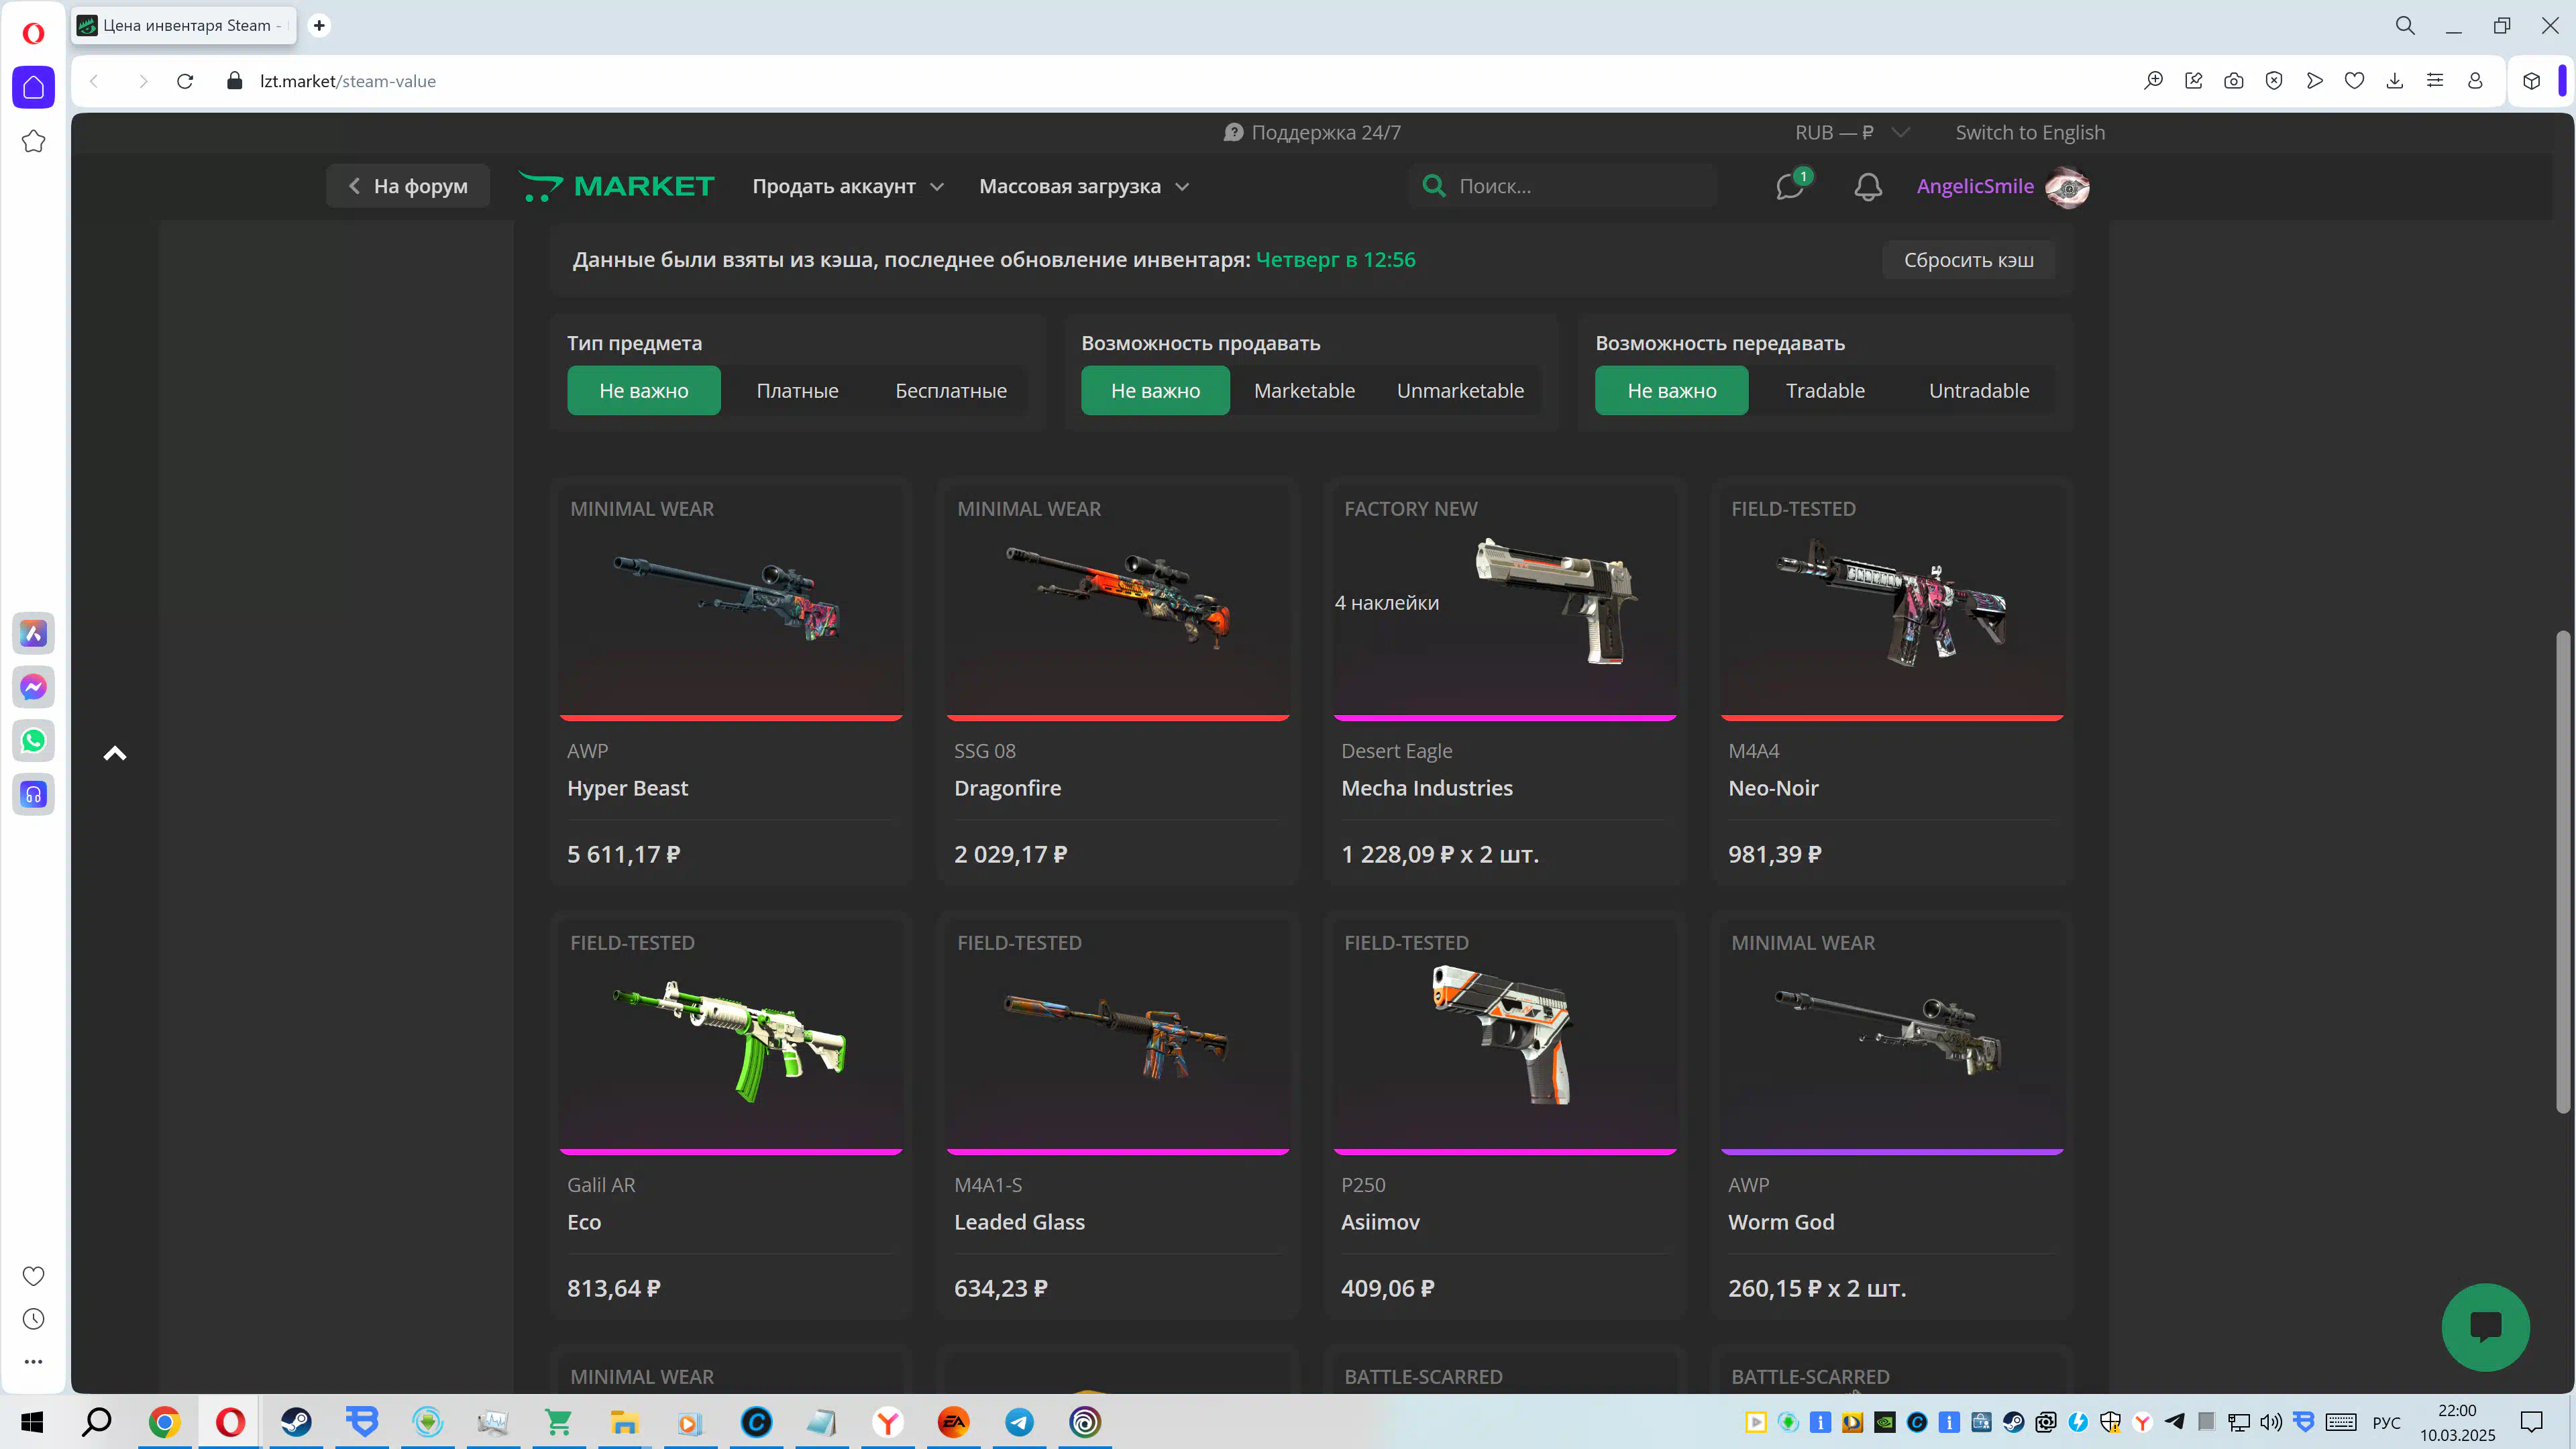Open new tab with plus button

click(x=319, y=26)
